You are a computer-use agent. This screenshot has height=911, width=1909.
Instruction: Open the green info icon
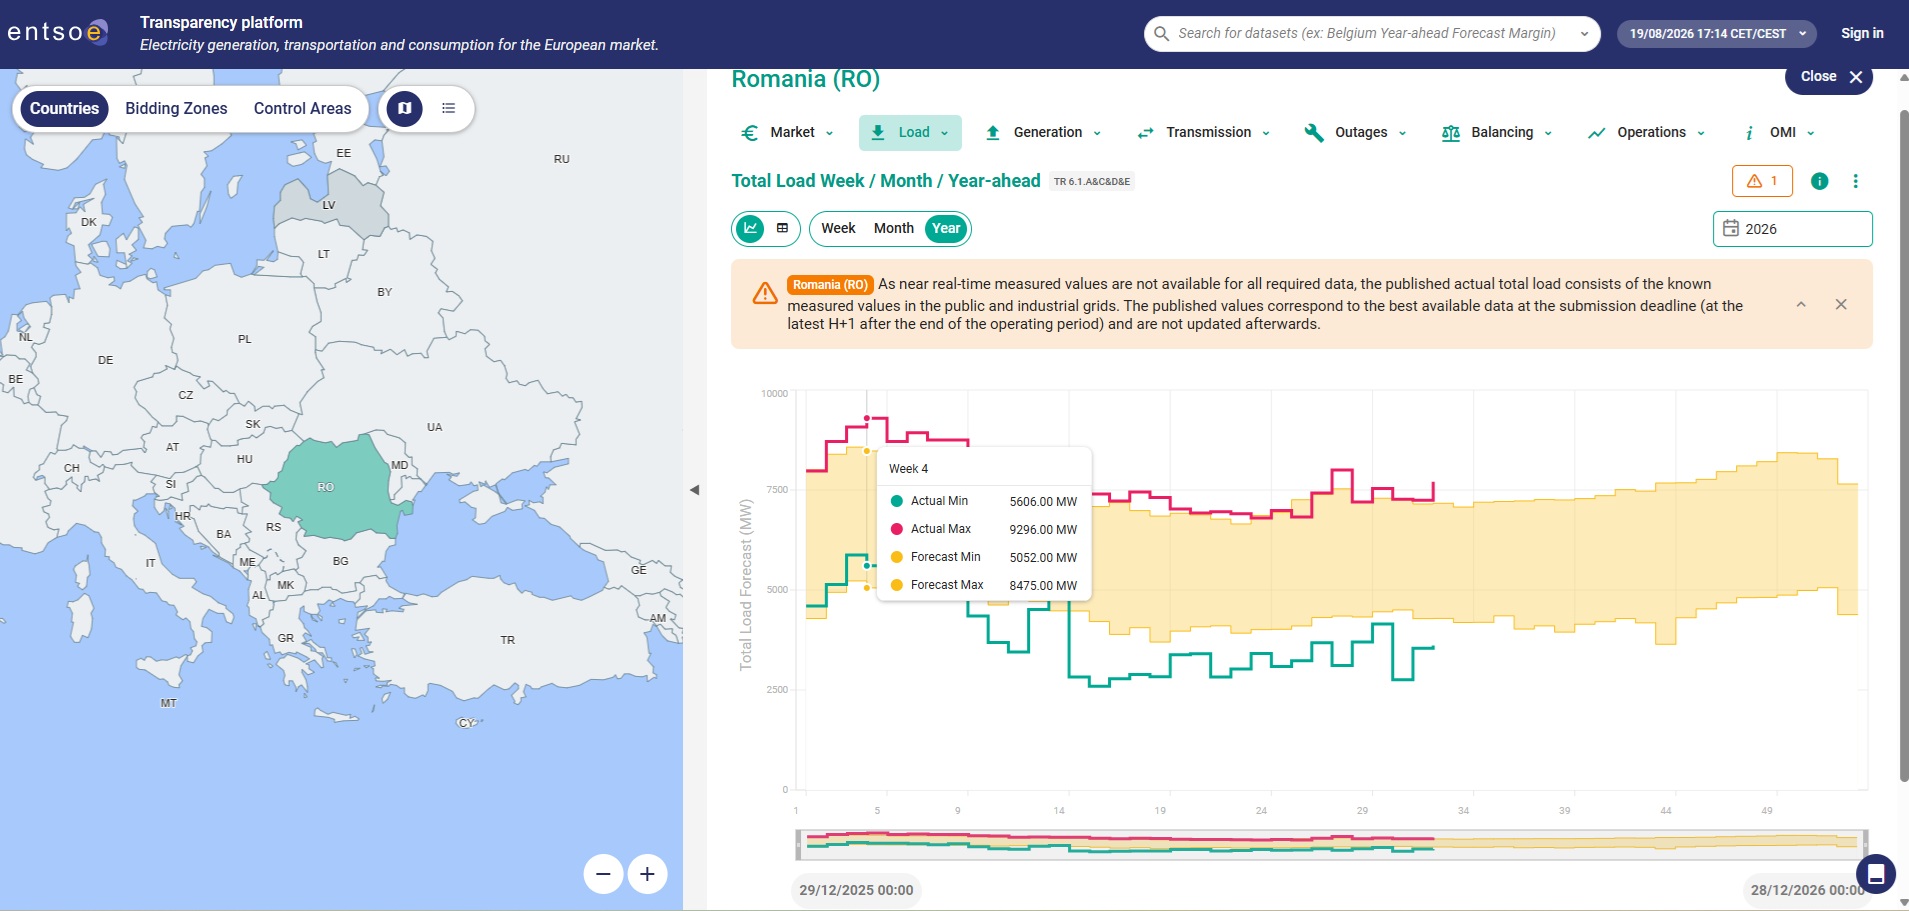pyautogui.click(x=1820, y=181)
